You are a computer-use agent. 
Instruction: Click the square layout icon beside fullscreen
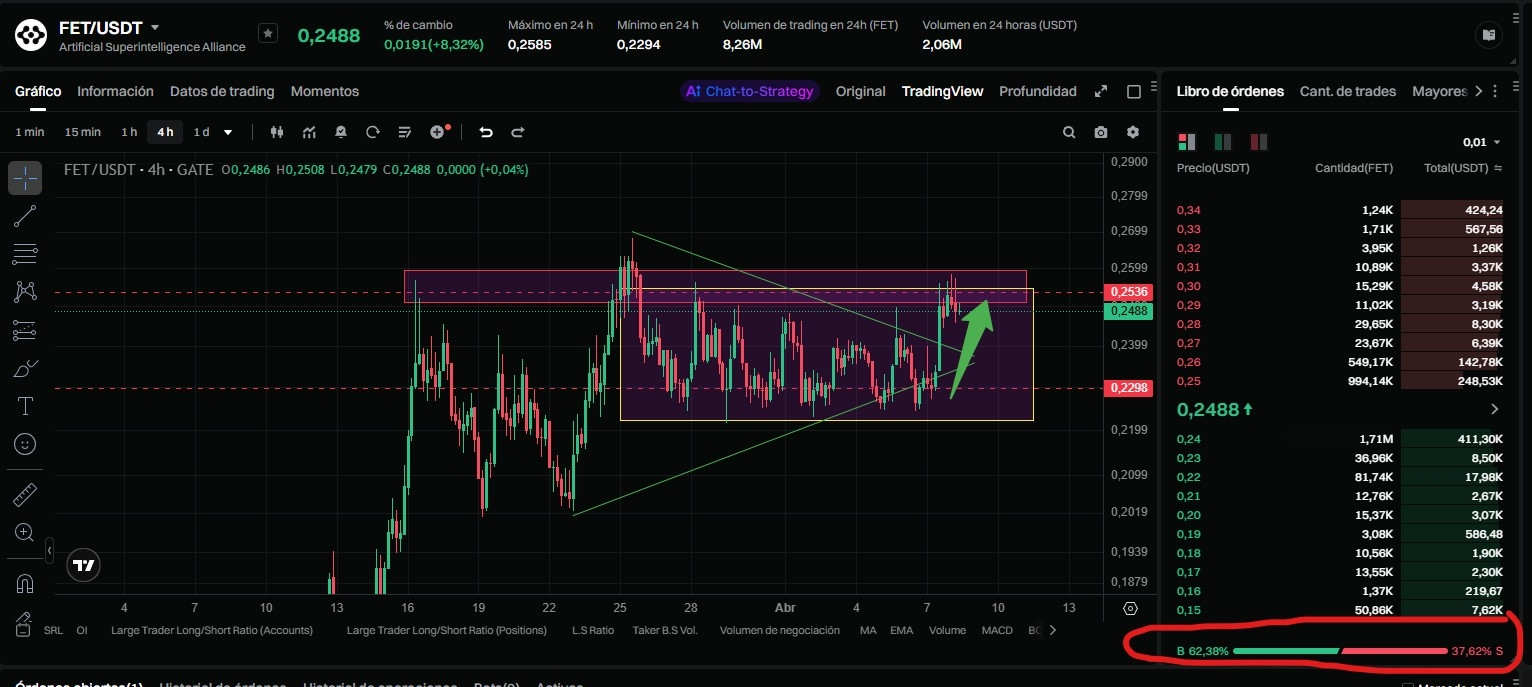point(1134,91)
